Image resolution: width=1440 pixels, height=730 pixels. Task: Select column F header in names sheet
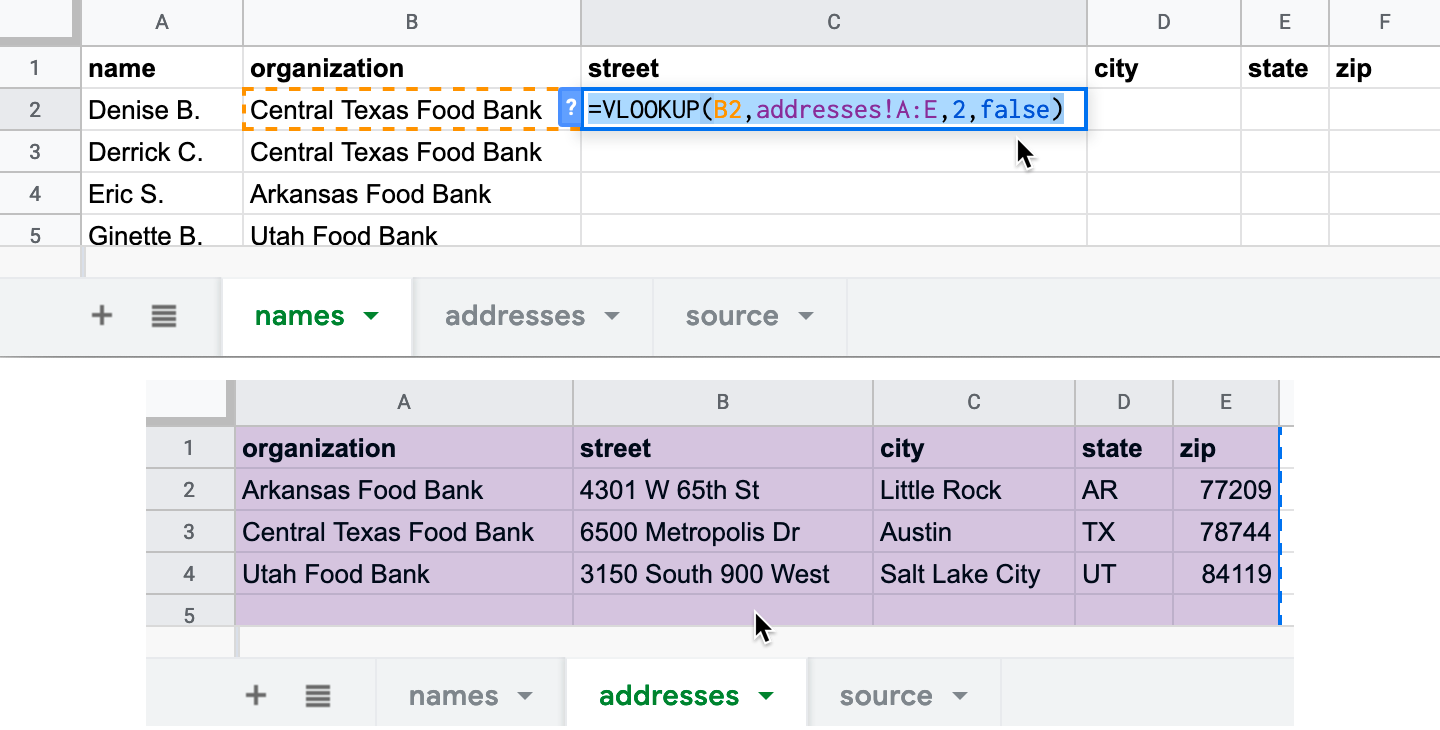coord(1385,22)
